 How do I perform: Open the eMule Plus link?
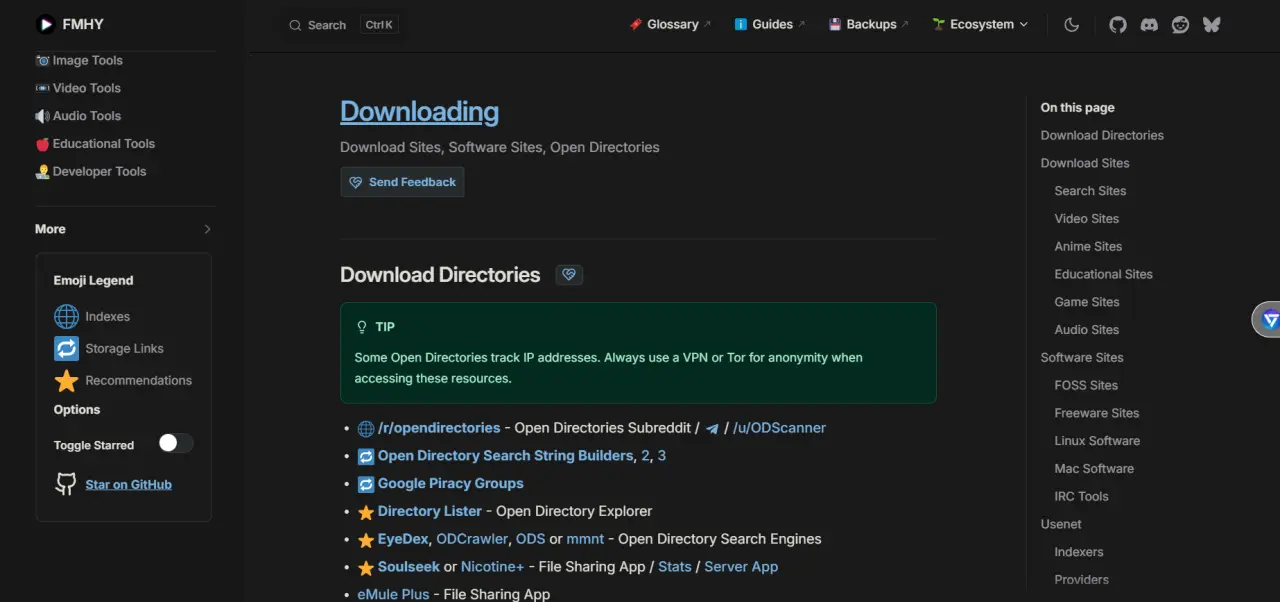coord(393,594)
